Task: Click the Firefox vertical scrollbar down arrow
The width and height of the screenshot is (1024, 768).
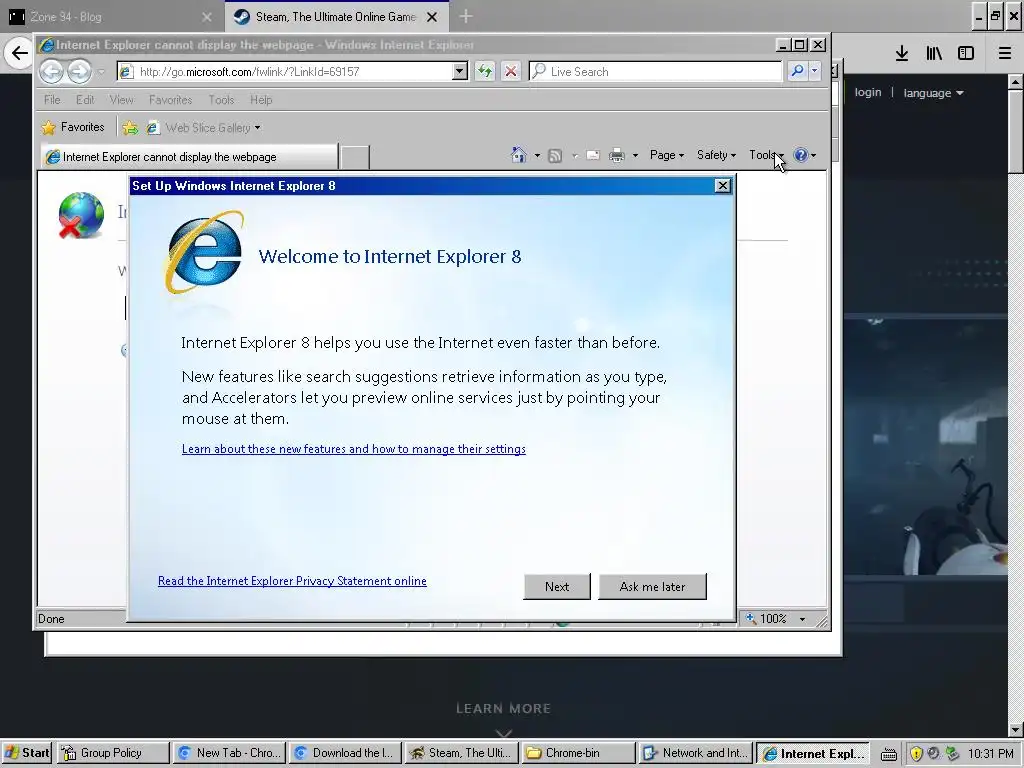Action: [1016, 729]
